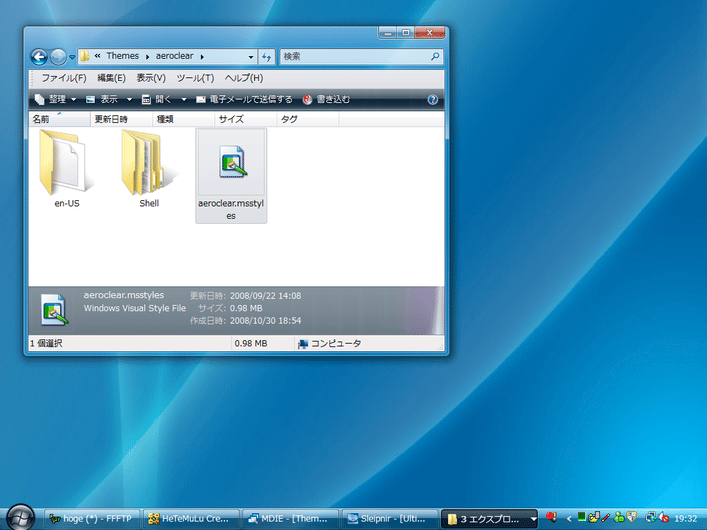Switch to hoge FFFTP taskbar button
707x530 pixels.
(92, 519)
